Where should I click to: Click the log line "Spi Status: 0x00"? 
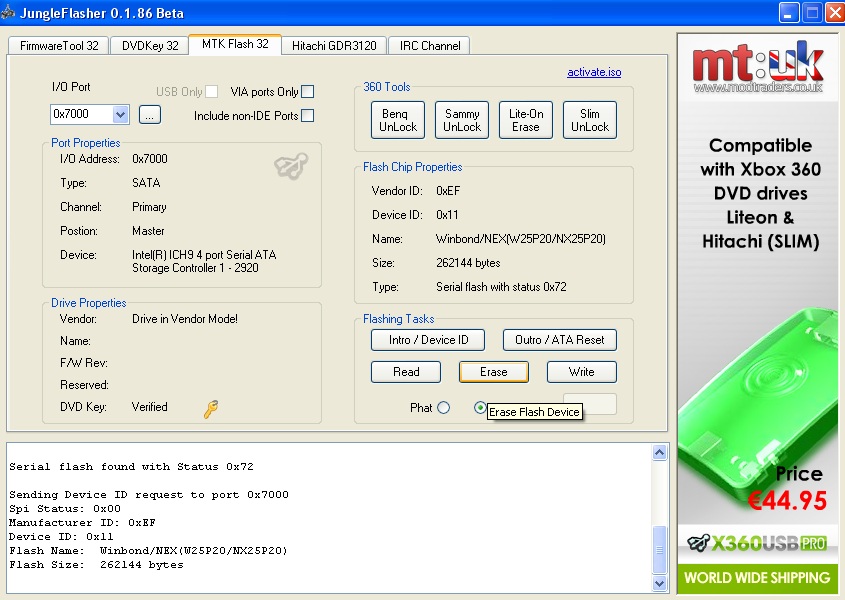coord(65,509)
